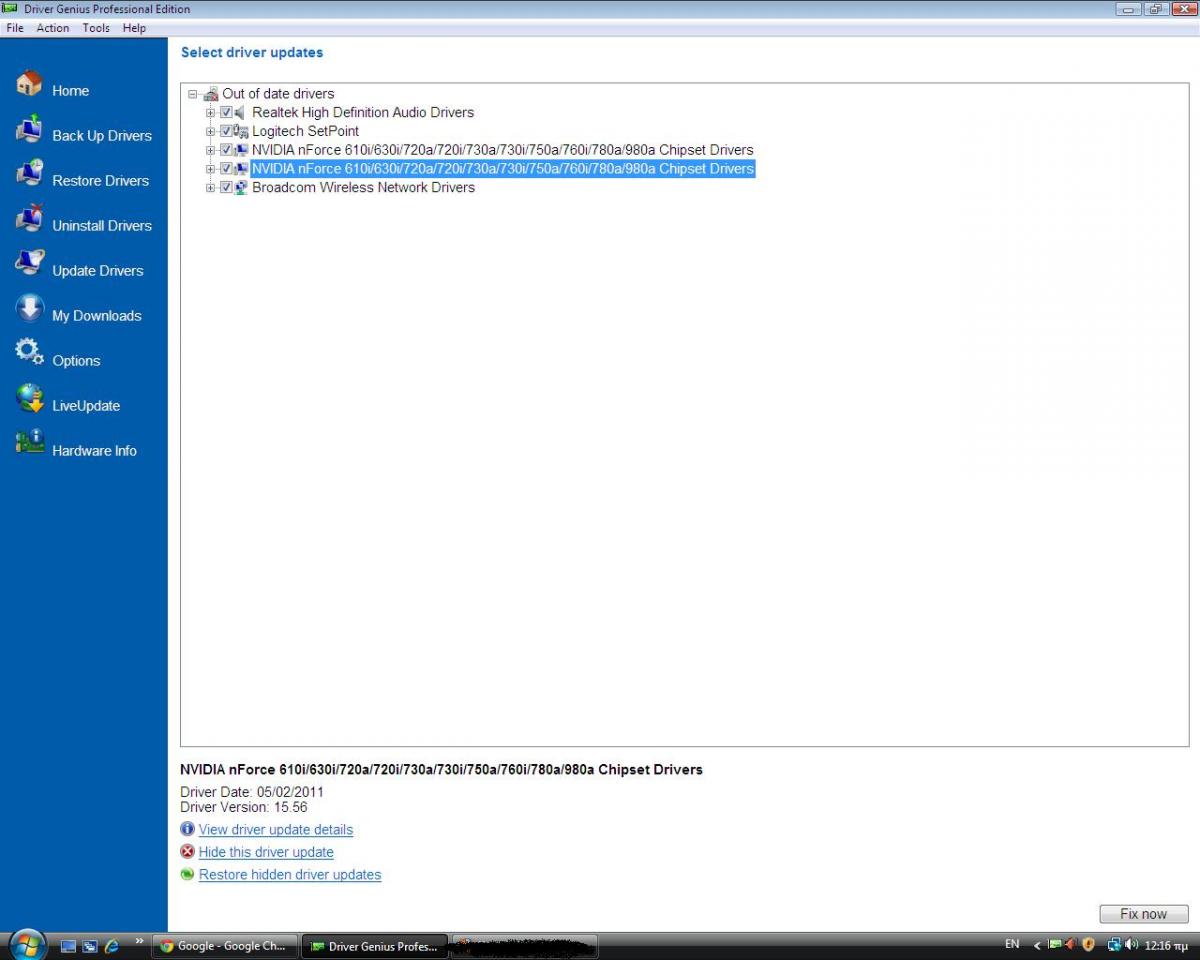
Task: Uncheck the Logitech SetPoint checkbox
Action: pos(226,131)
